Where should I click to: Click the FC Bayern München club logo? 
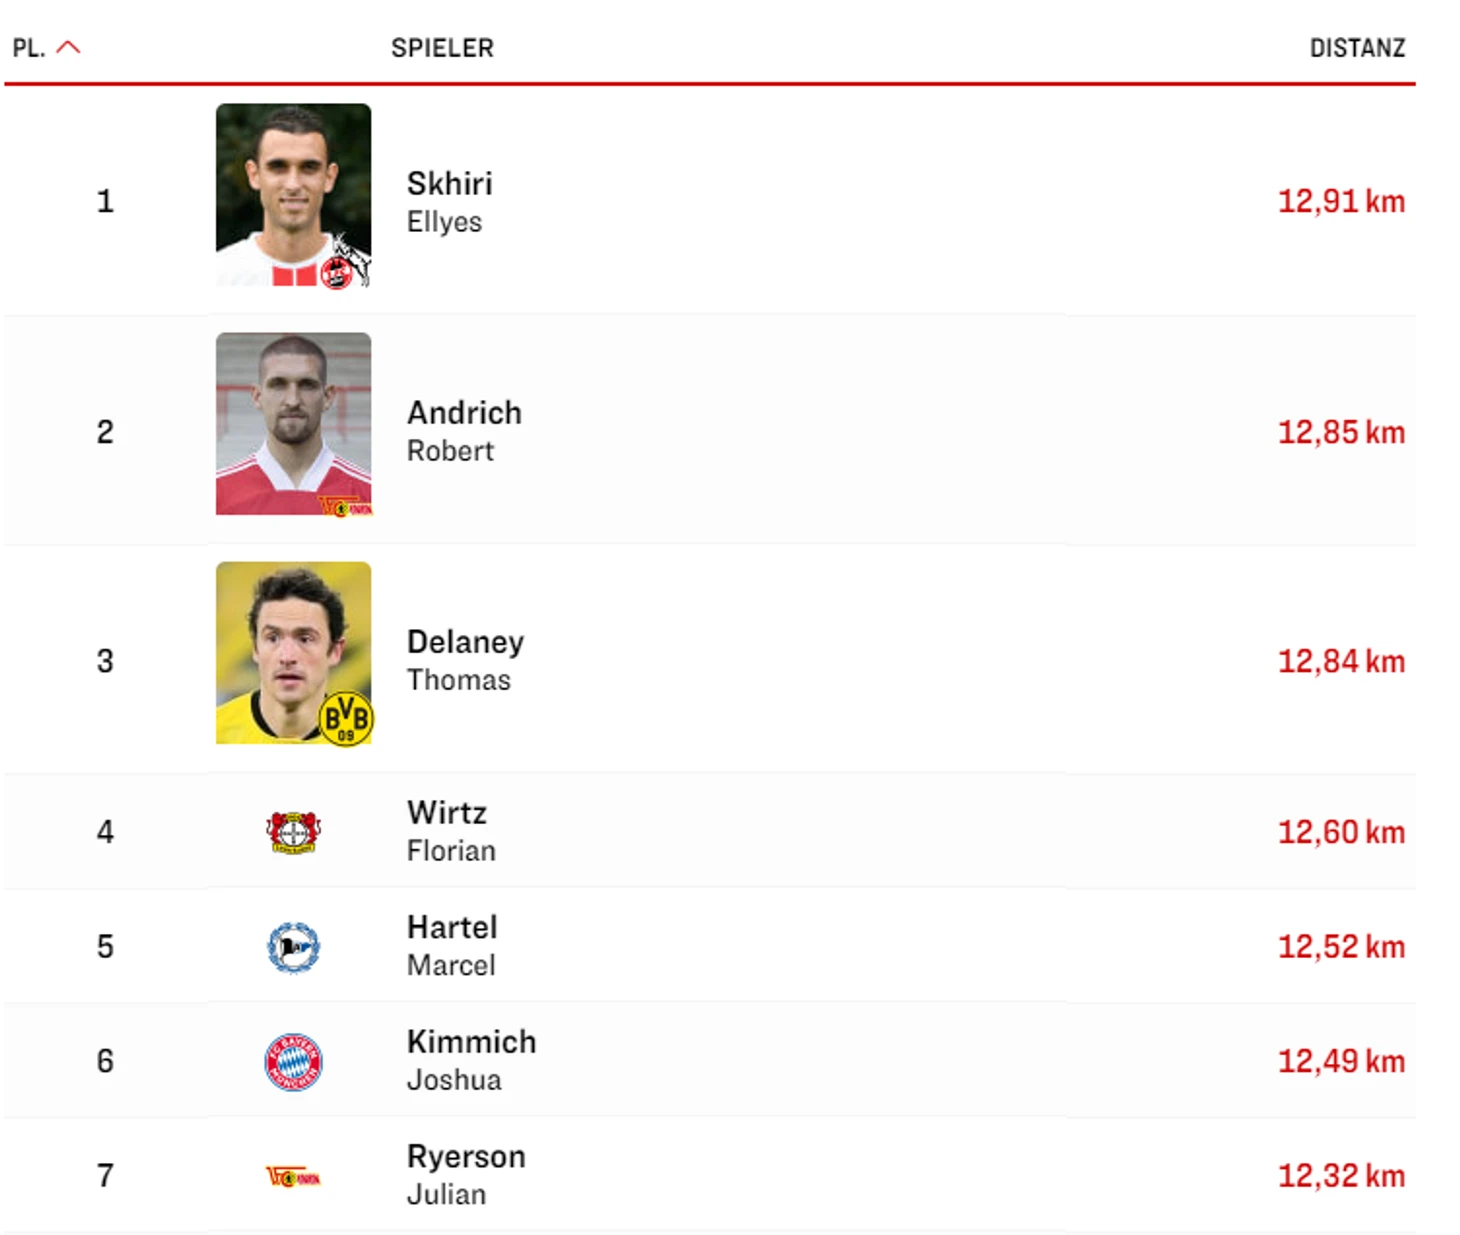(293, 1061)
